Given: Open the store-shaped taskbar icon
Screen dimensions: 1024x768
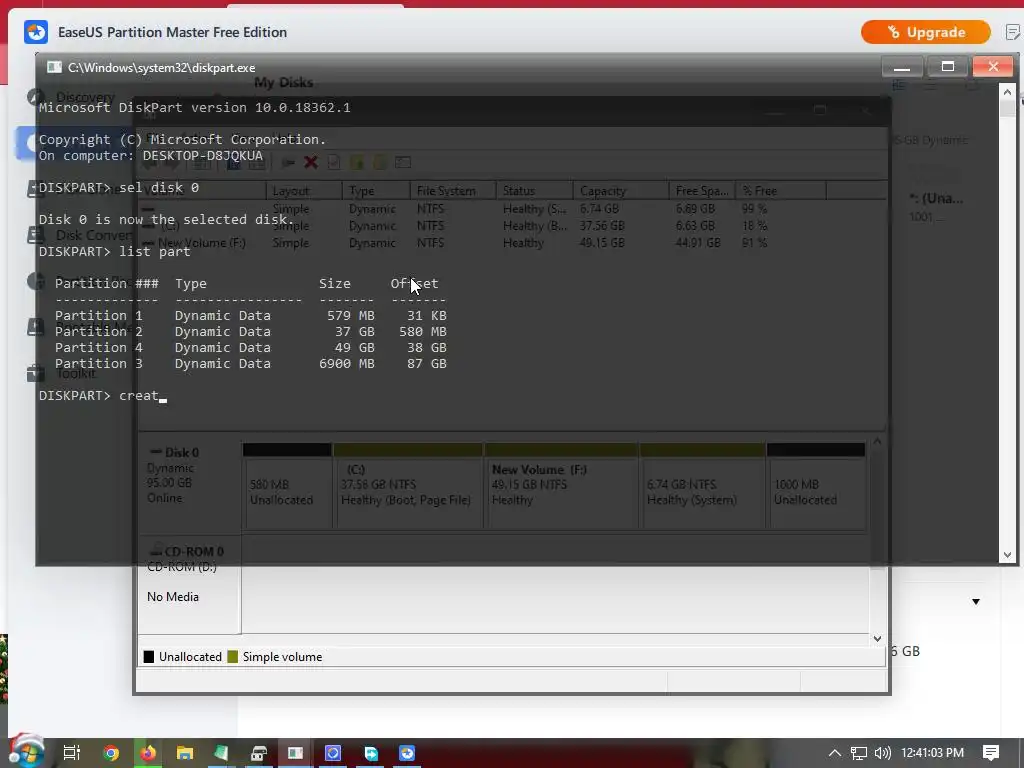Looking at the screenshot, I should 259,754.
